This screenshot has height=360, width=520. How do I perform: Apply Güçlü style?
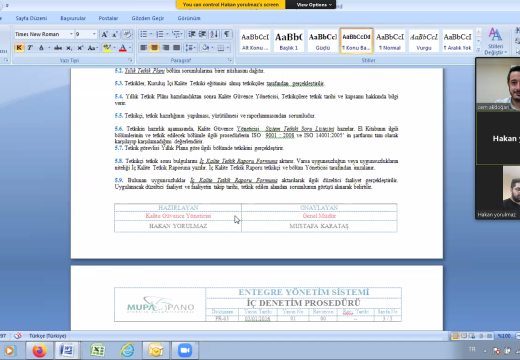(x=323, y=41)
